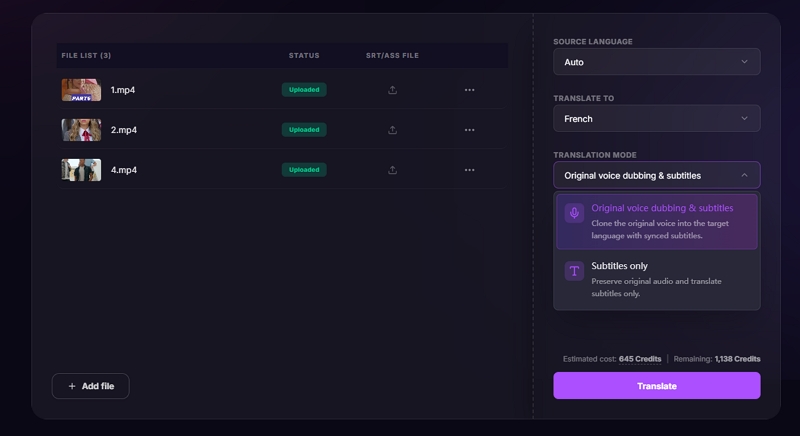This screenshot has height=436, width=800.
Task: Click the Remaining 1,138 Credits text
Action: tap(717, 359)
